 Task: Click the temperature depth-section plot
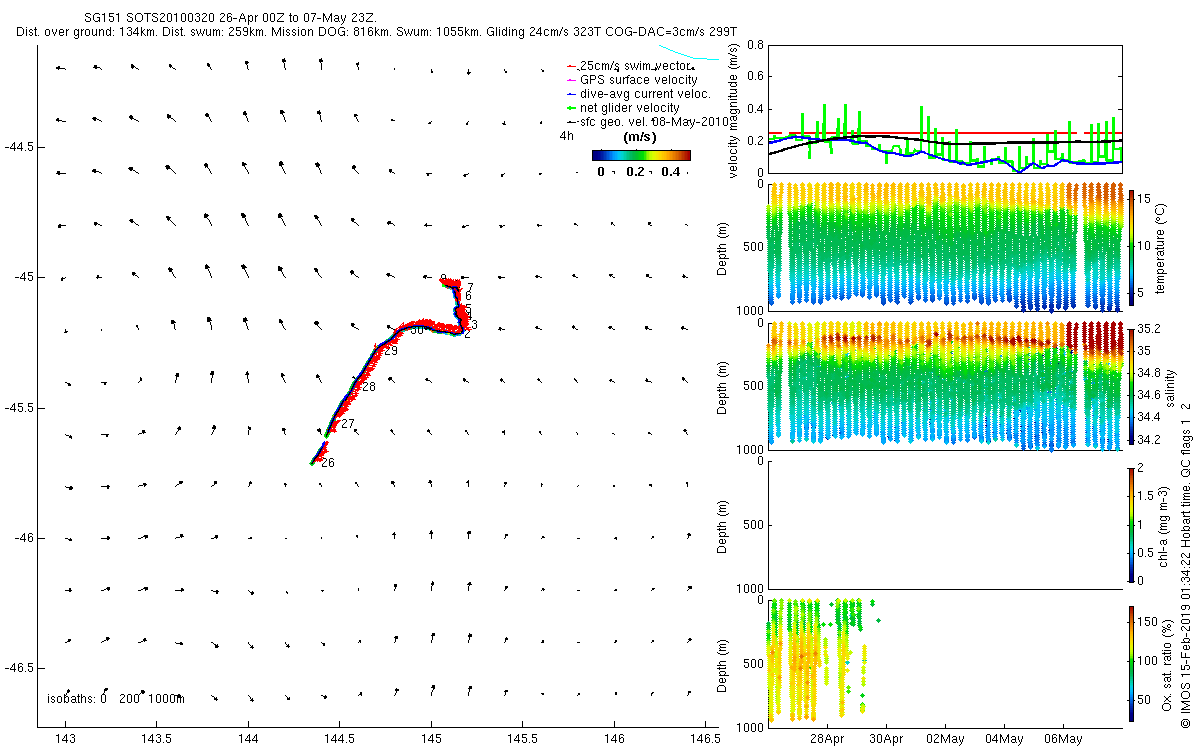pyautogui.click(x=944, y=246)
